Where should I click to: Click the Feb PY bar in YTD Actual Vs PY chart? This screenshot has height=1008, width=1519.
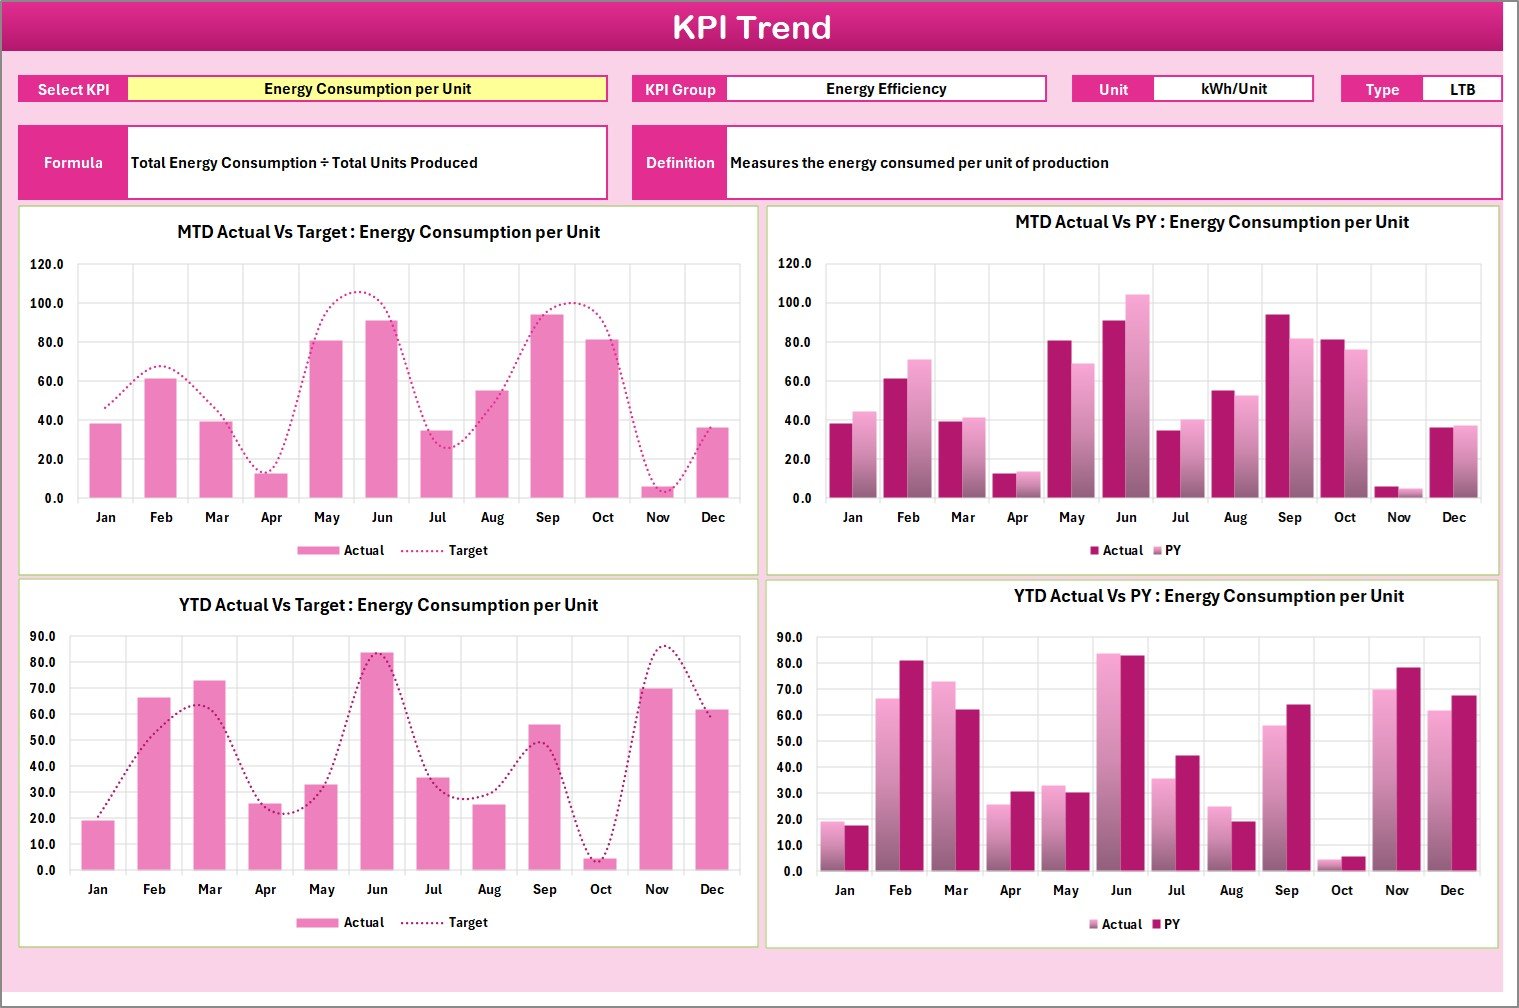click(911, 766)
